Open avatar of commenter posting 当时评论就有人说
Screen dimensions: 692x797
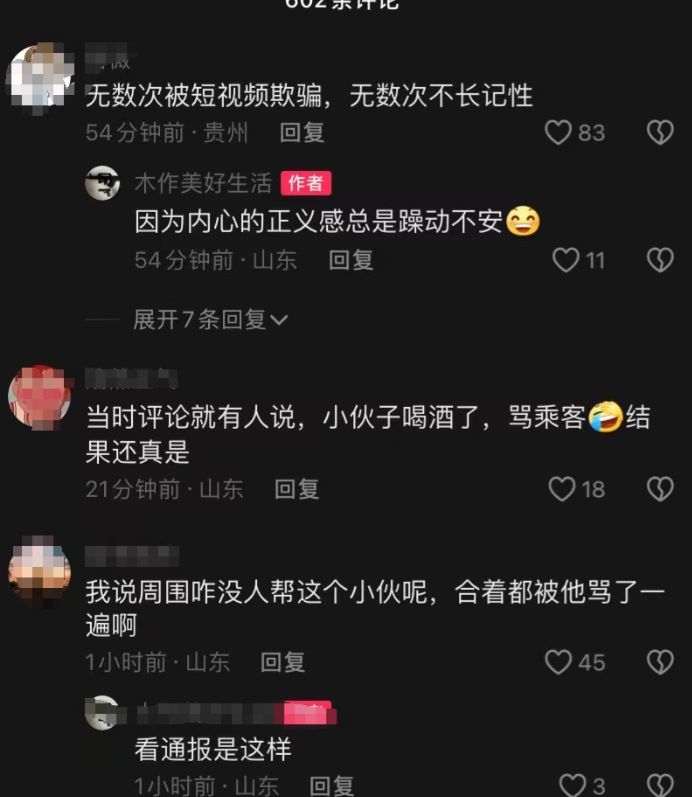pos(41,396)
